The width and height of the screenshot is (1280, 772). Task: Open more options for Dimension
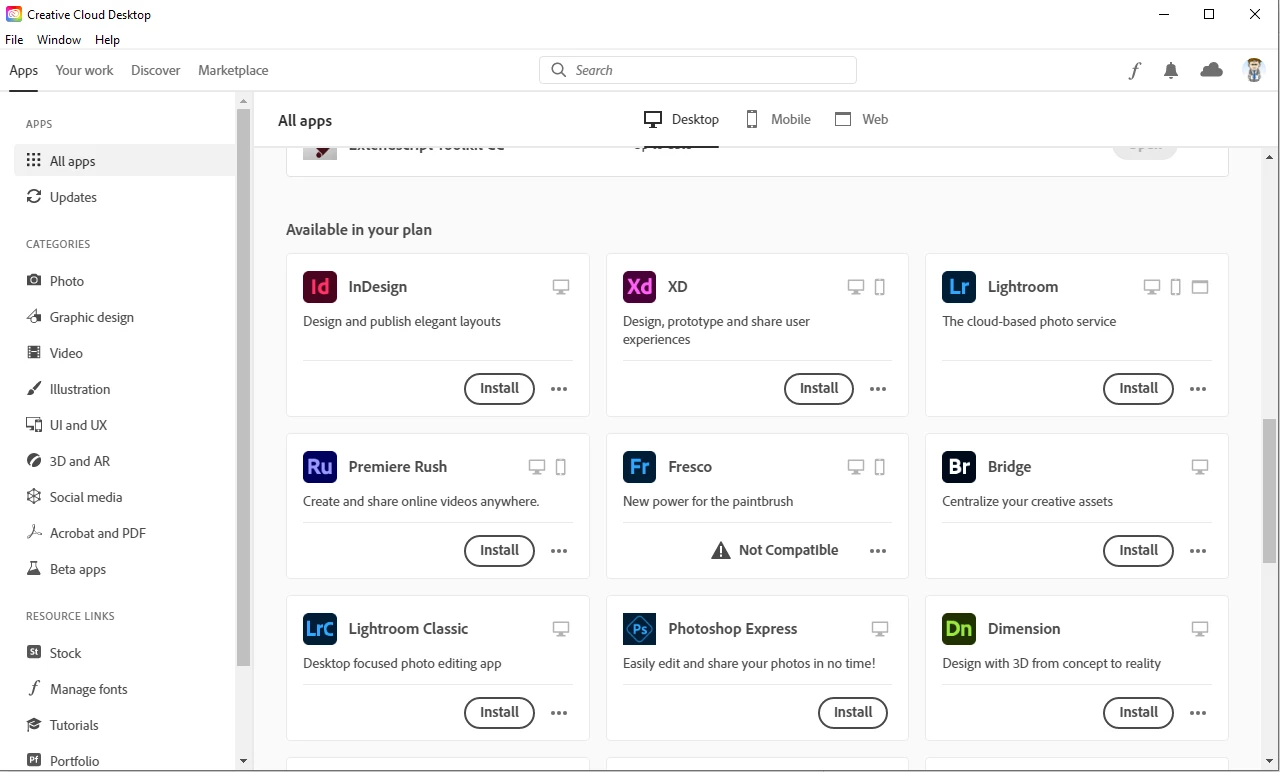[1198, 713]
